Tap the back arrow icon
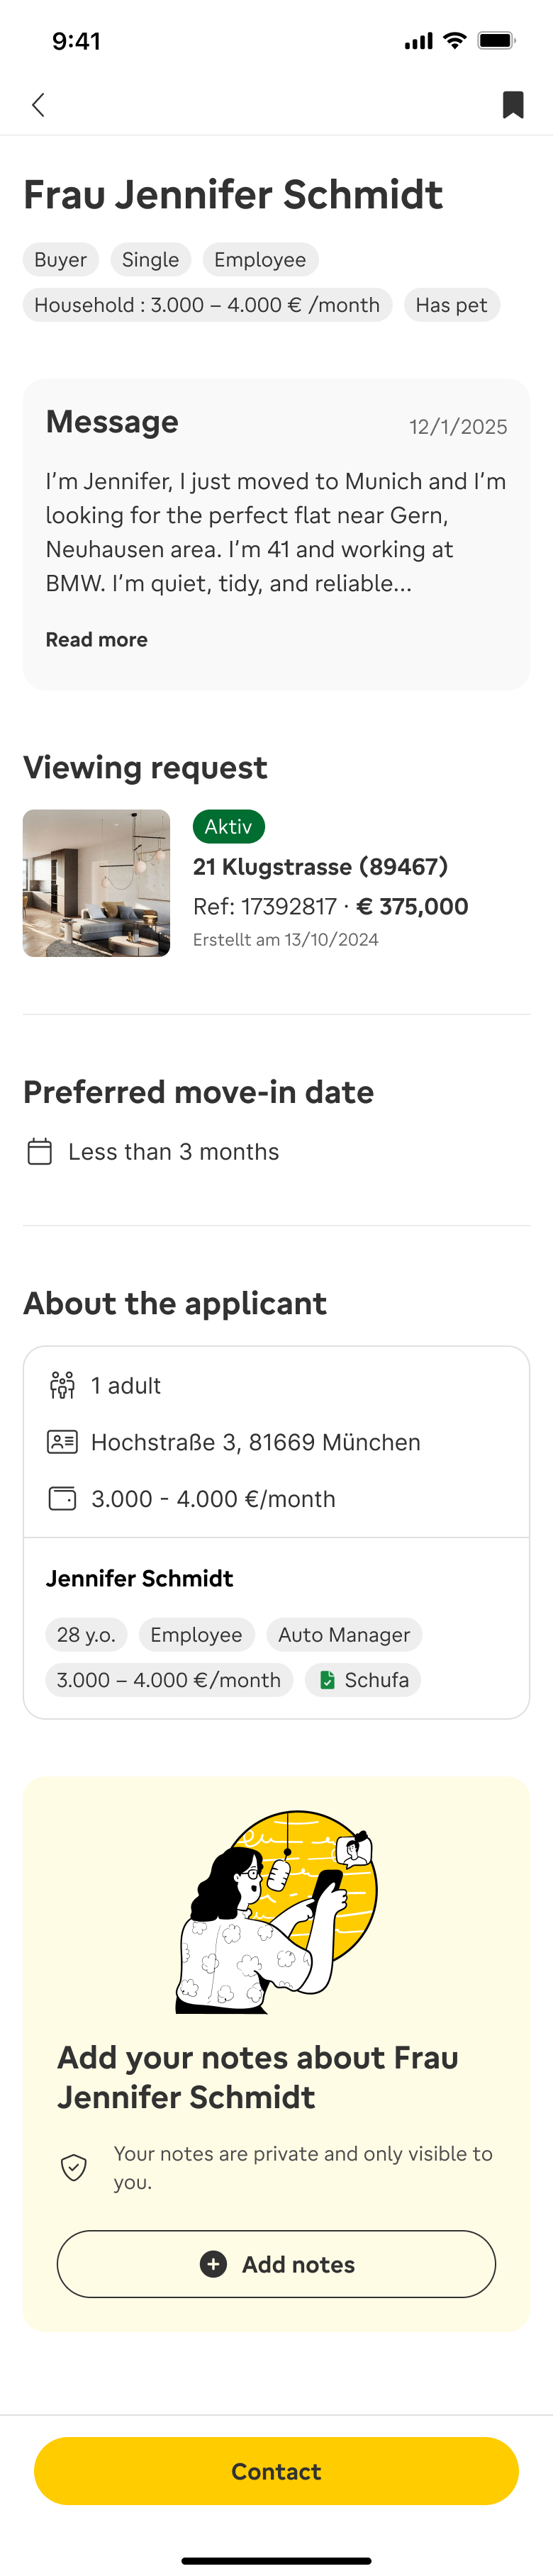The width and height of the screenshot is (553, 2576). click(x=38, y=105)
